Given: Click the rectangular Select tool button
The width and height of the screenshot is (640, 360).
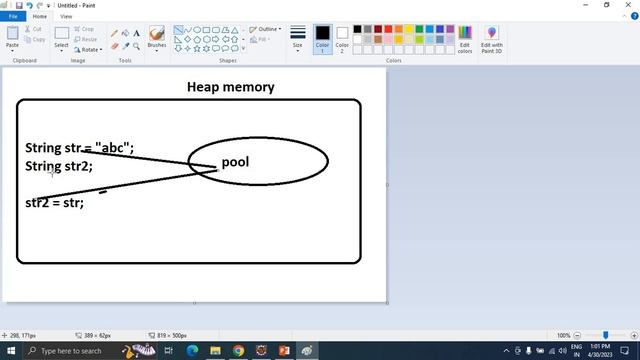Looking at the screenshot, I should (x=62, y=33).
